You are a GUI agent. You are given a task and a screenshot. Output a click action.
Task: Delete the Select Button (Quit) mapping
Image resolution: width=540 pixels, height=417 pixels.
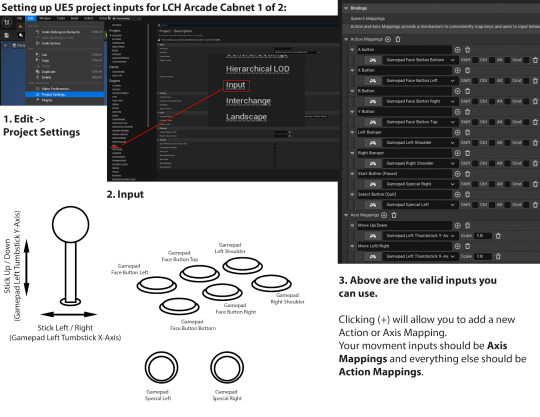468,194
